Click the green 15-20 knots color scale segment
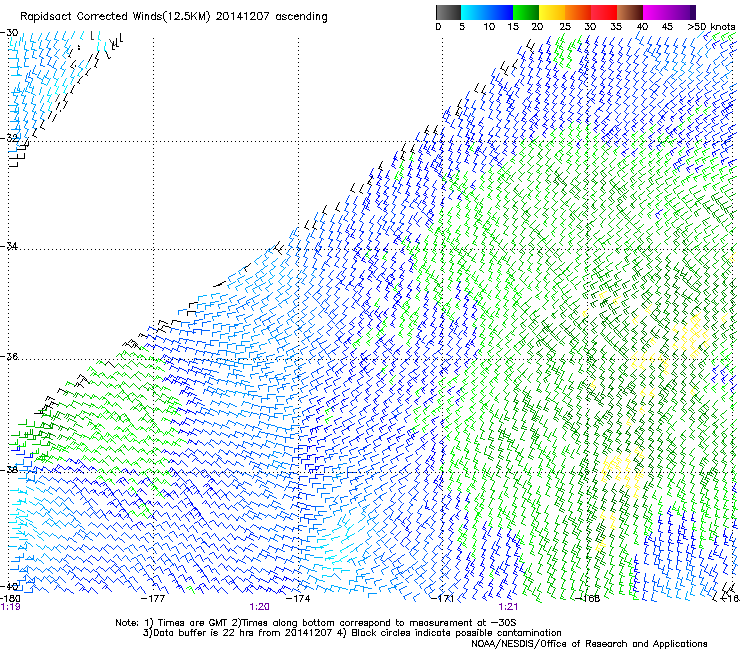This screenshot has height=650, width=740. tap(526, 12)
